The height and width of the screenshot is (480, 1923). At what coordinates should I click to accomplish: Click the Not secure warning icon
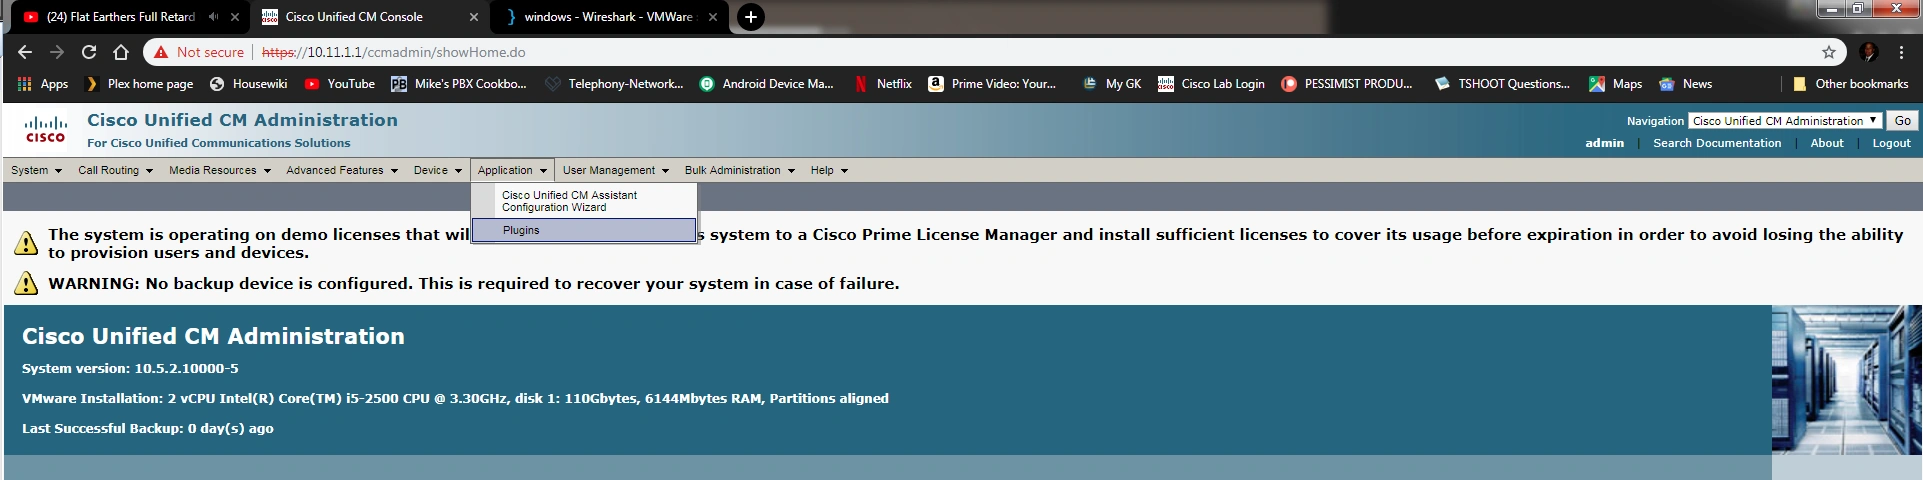coord(161,52)
